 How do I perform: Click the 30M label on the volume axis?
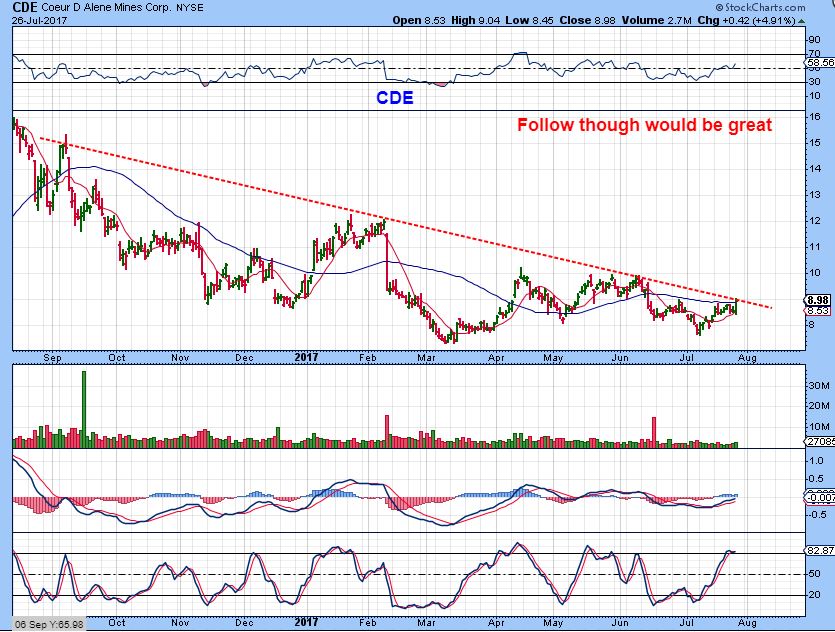[x=820, y=386]
